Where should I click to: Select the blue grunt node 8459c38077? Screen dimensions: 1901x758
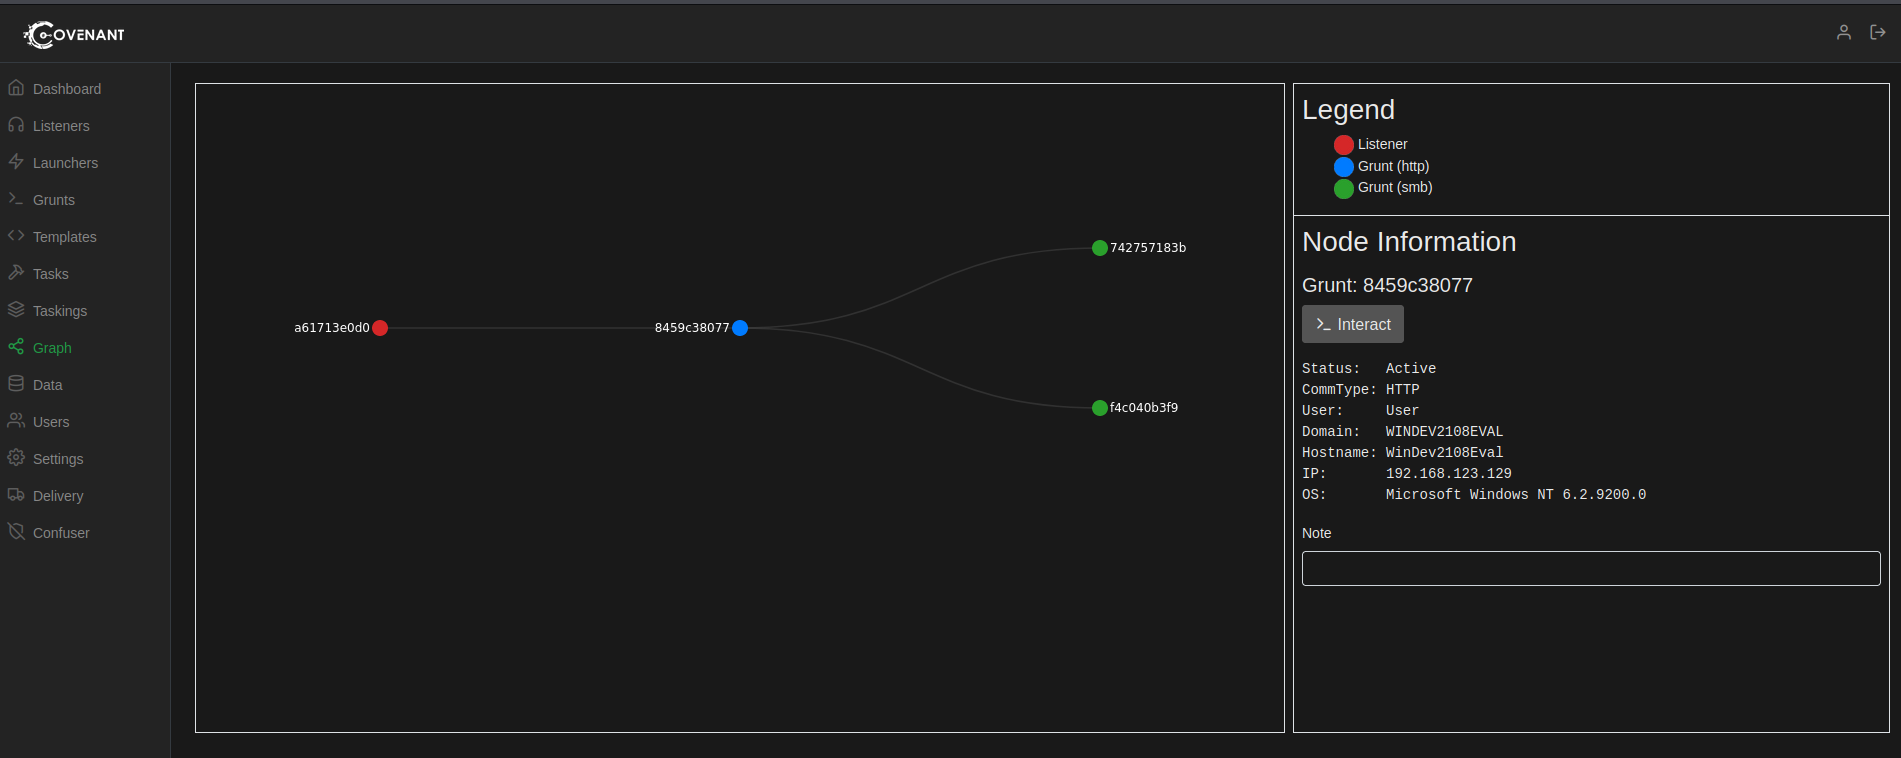pyautogui.click(x=740, y=328)
